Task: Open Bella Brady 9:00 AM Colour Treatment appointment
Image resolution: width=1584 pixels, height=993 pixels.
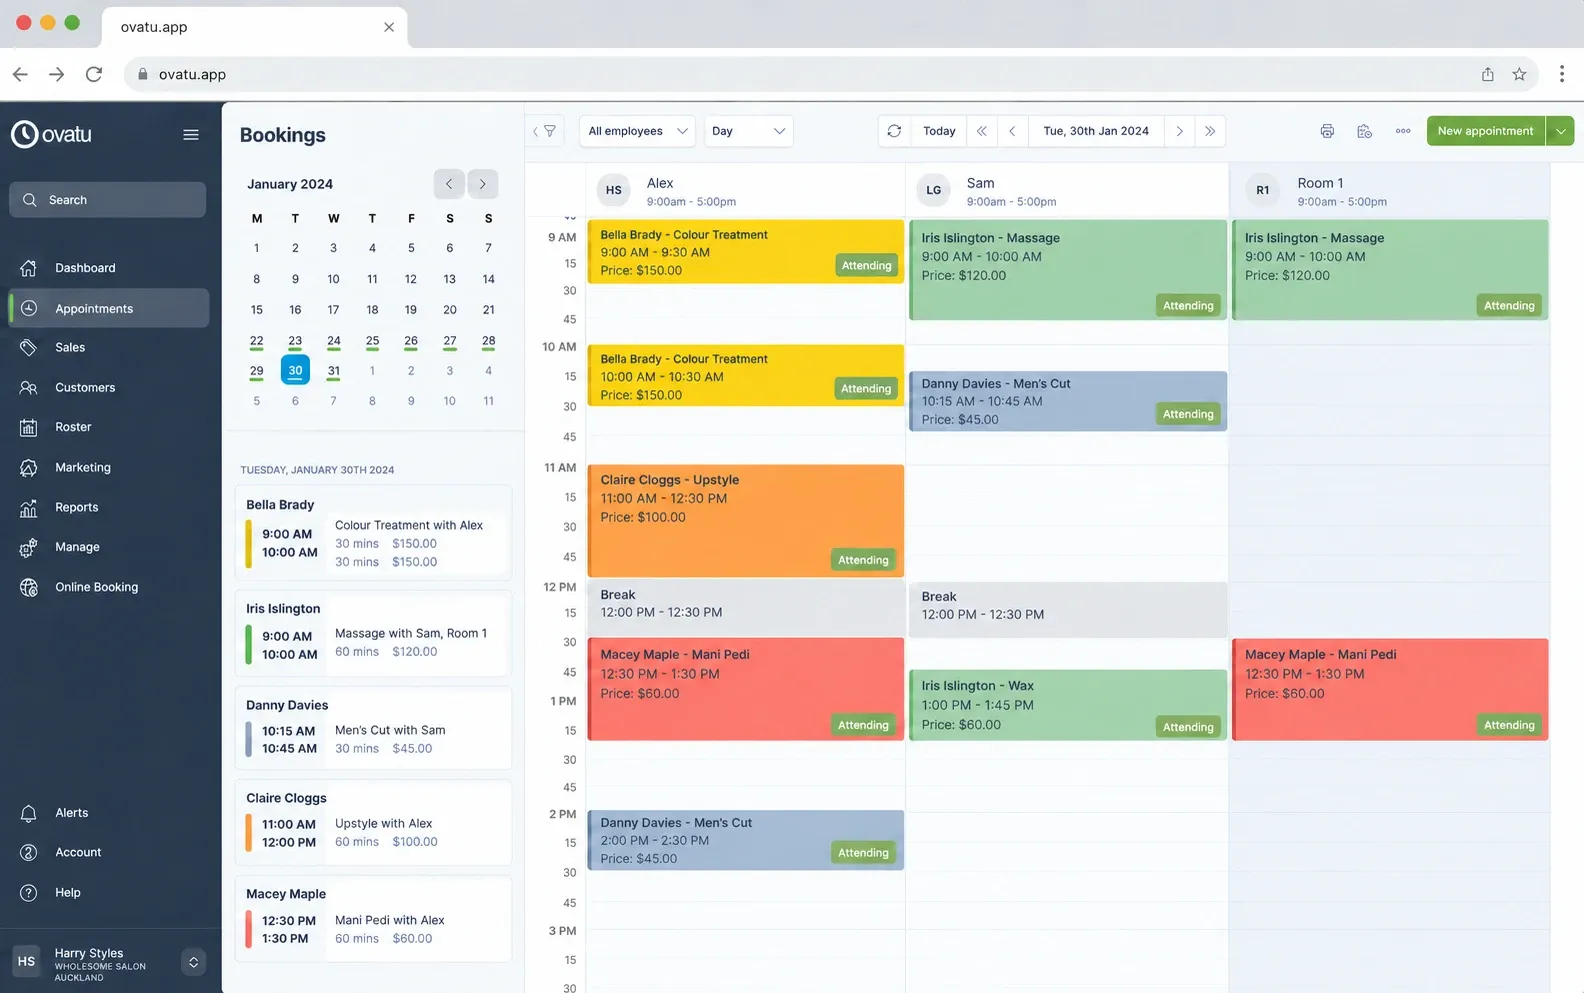Action: click(x=745, y=252)
